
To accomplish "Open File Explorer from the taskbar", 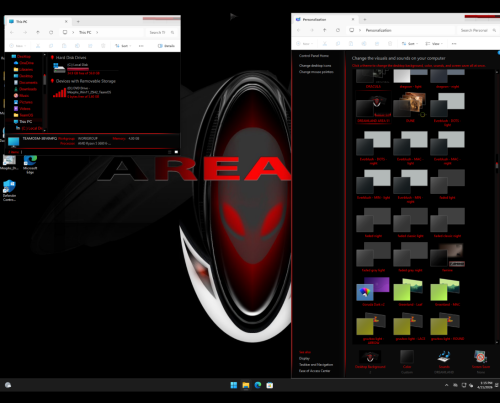I will coord(246,385).
